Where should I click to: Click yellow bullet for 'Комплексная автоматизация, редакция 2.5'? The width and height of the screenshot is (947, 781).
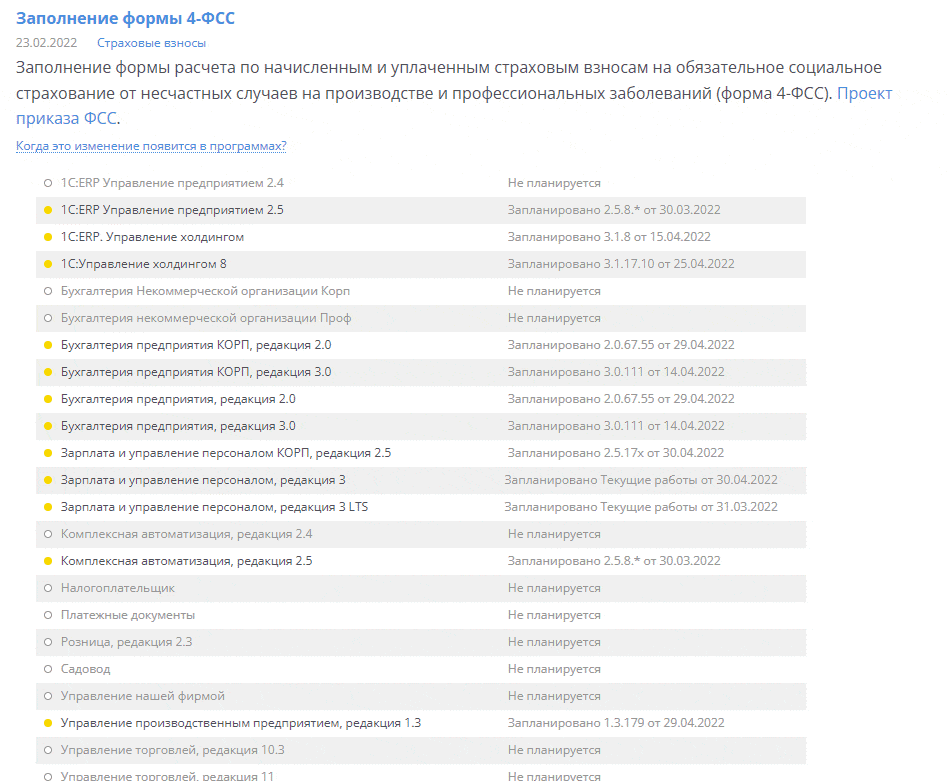pyautogui.click(x=48, y=561)
